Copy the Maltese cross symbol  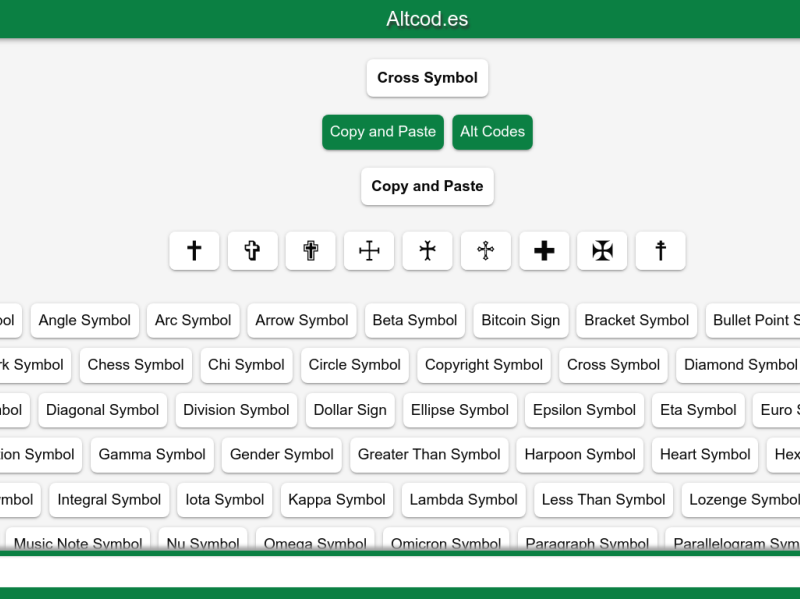pyautogui.click(x=601, y=251)
